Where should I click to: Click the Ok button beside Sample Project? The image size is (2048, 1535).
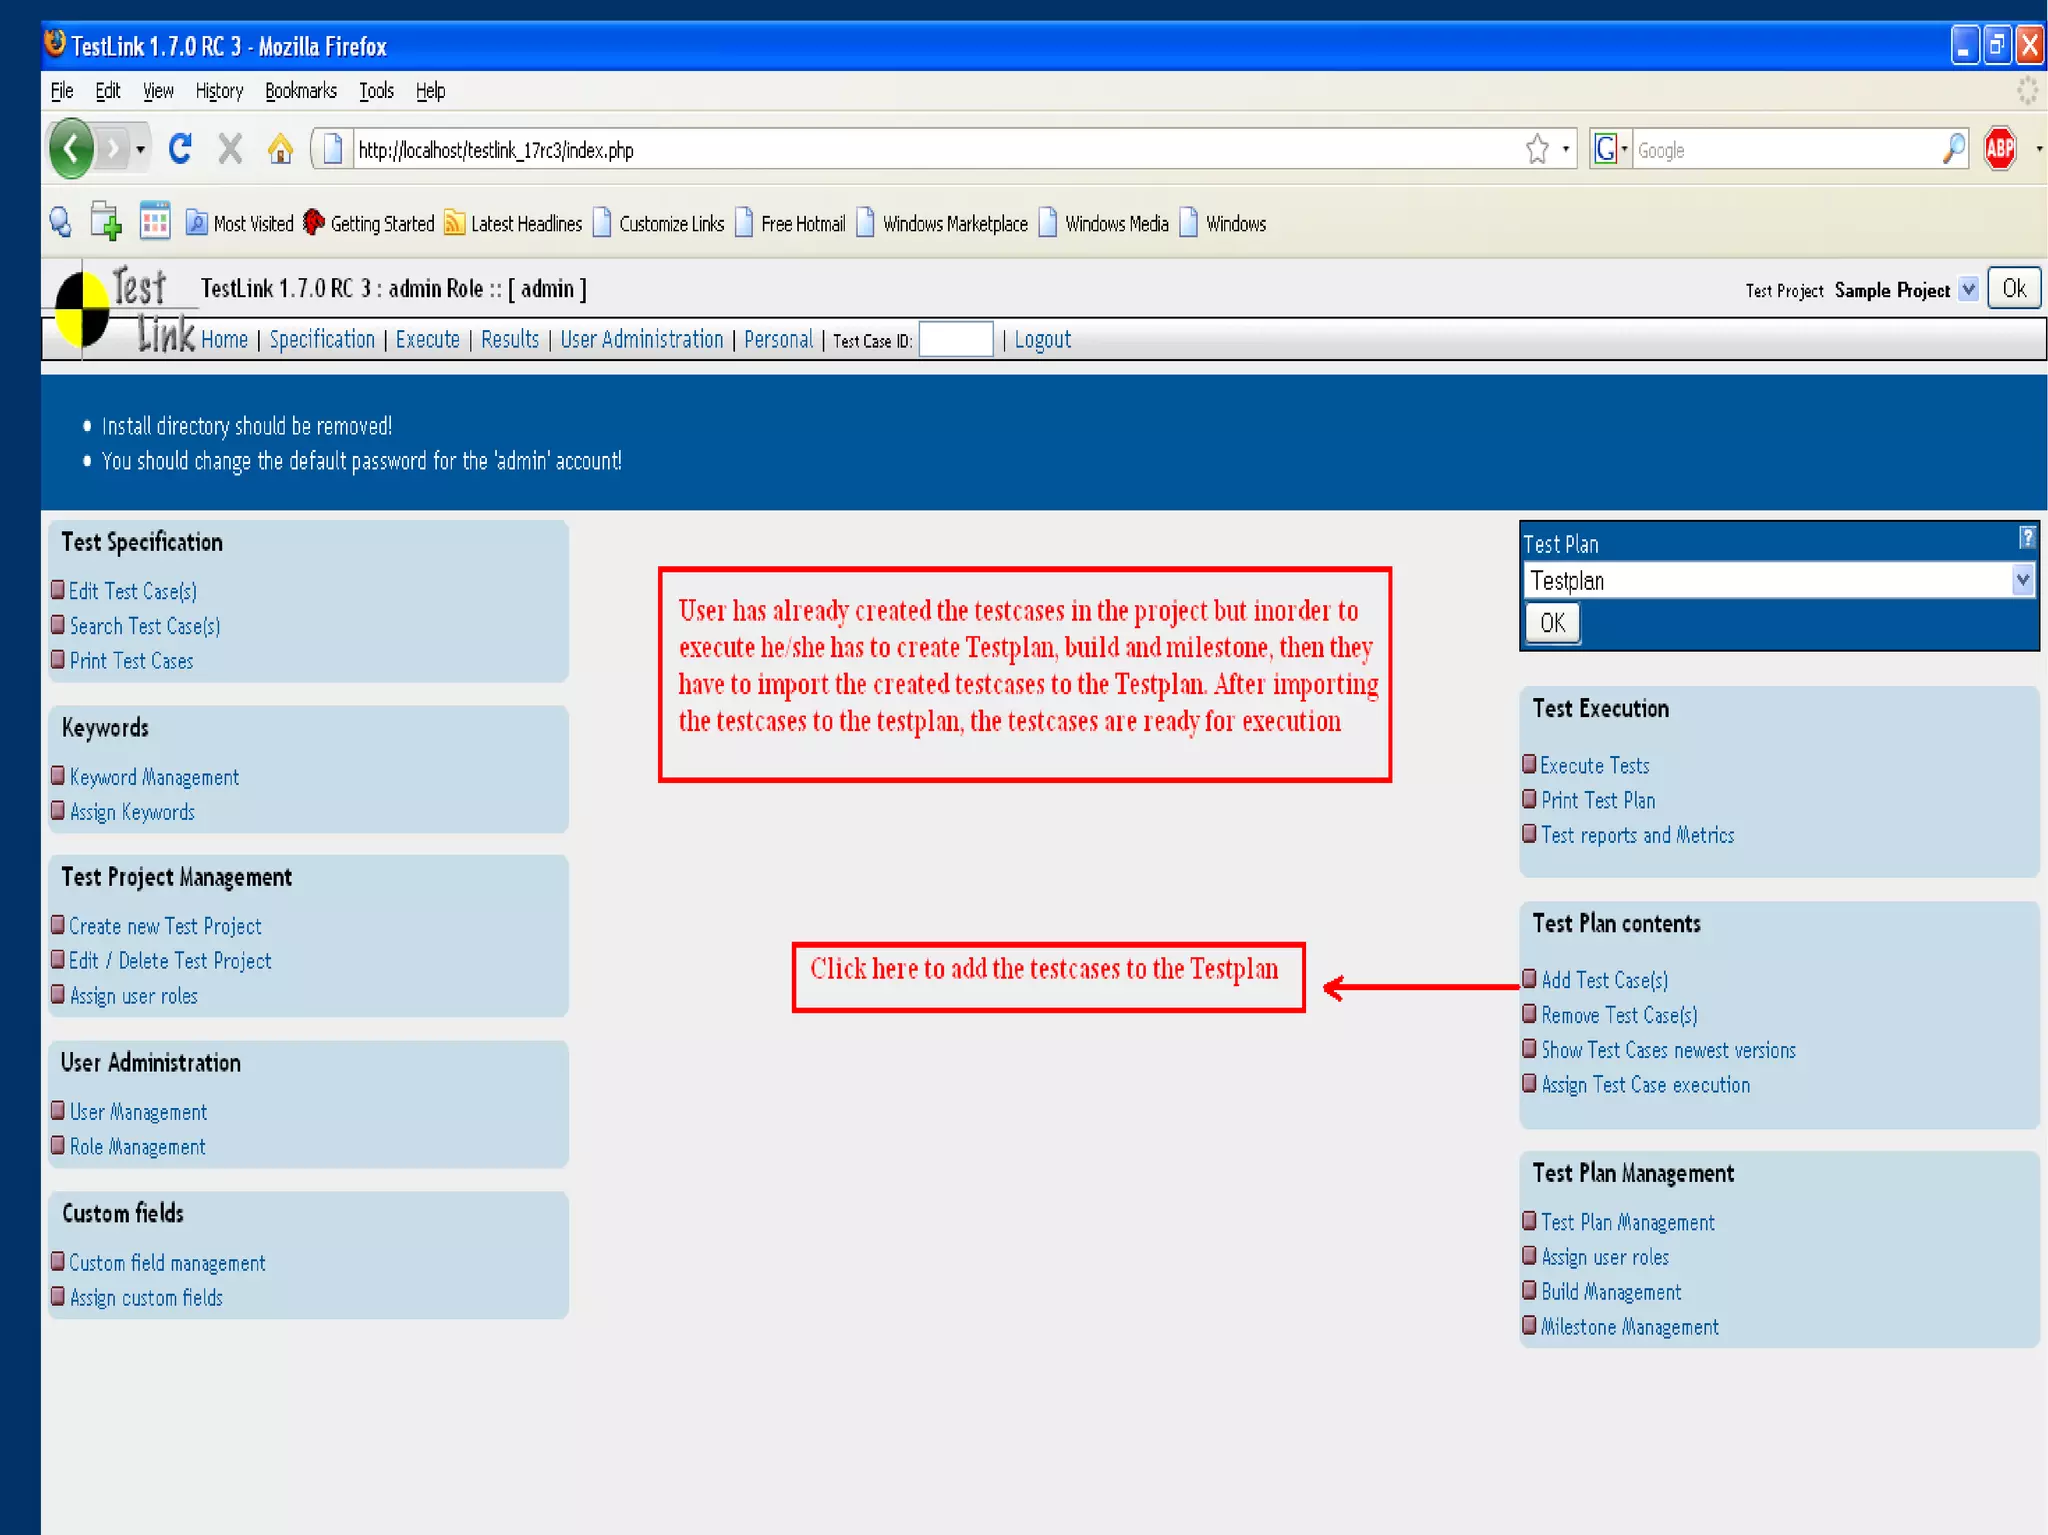point(2014,289)
